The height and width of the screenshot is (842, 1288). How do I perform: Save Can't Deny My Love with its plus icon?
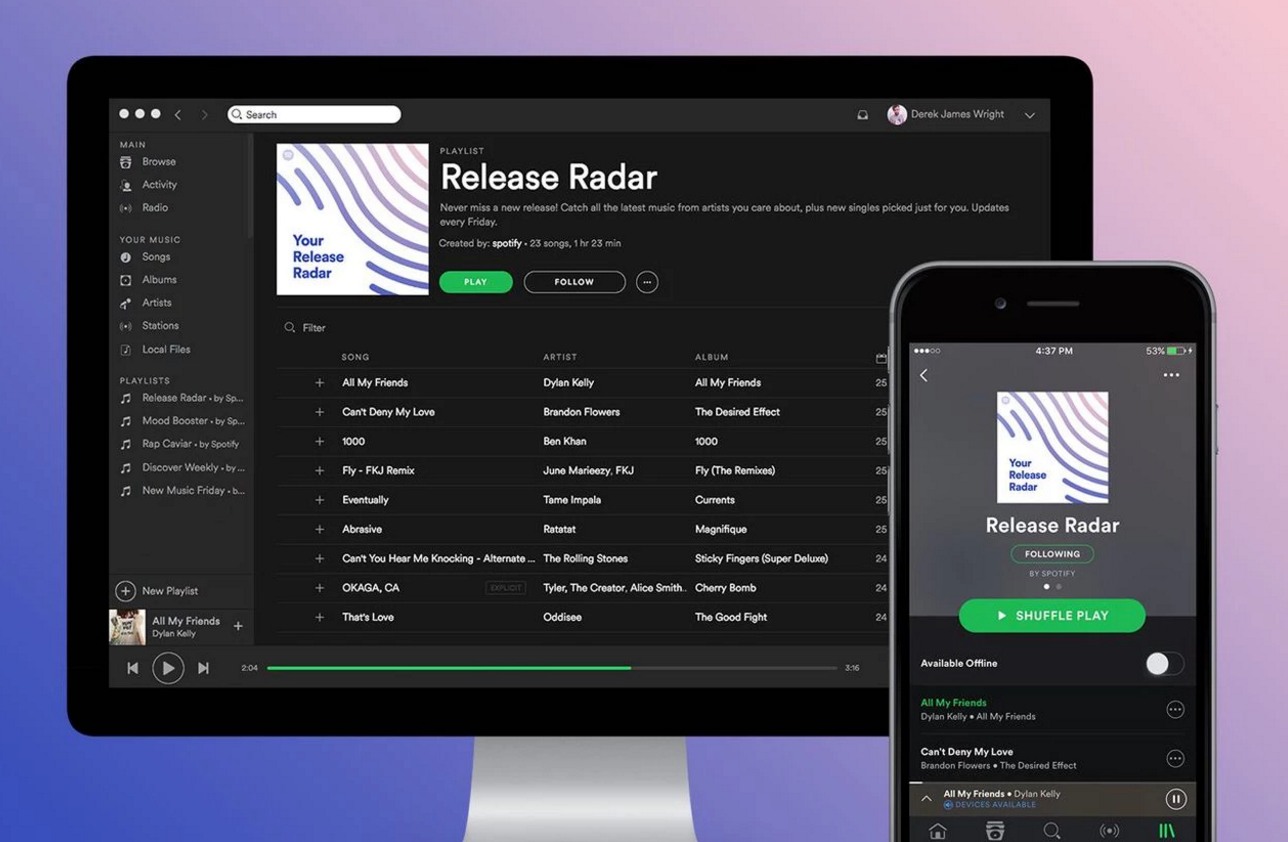(x=320, y=412)
